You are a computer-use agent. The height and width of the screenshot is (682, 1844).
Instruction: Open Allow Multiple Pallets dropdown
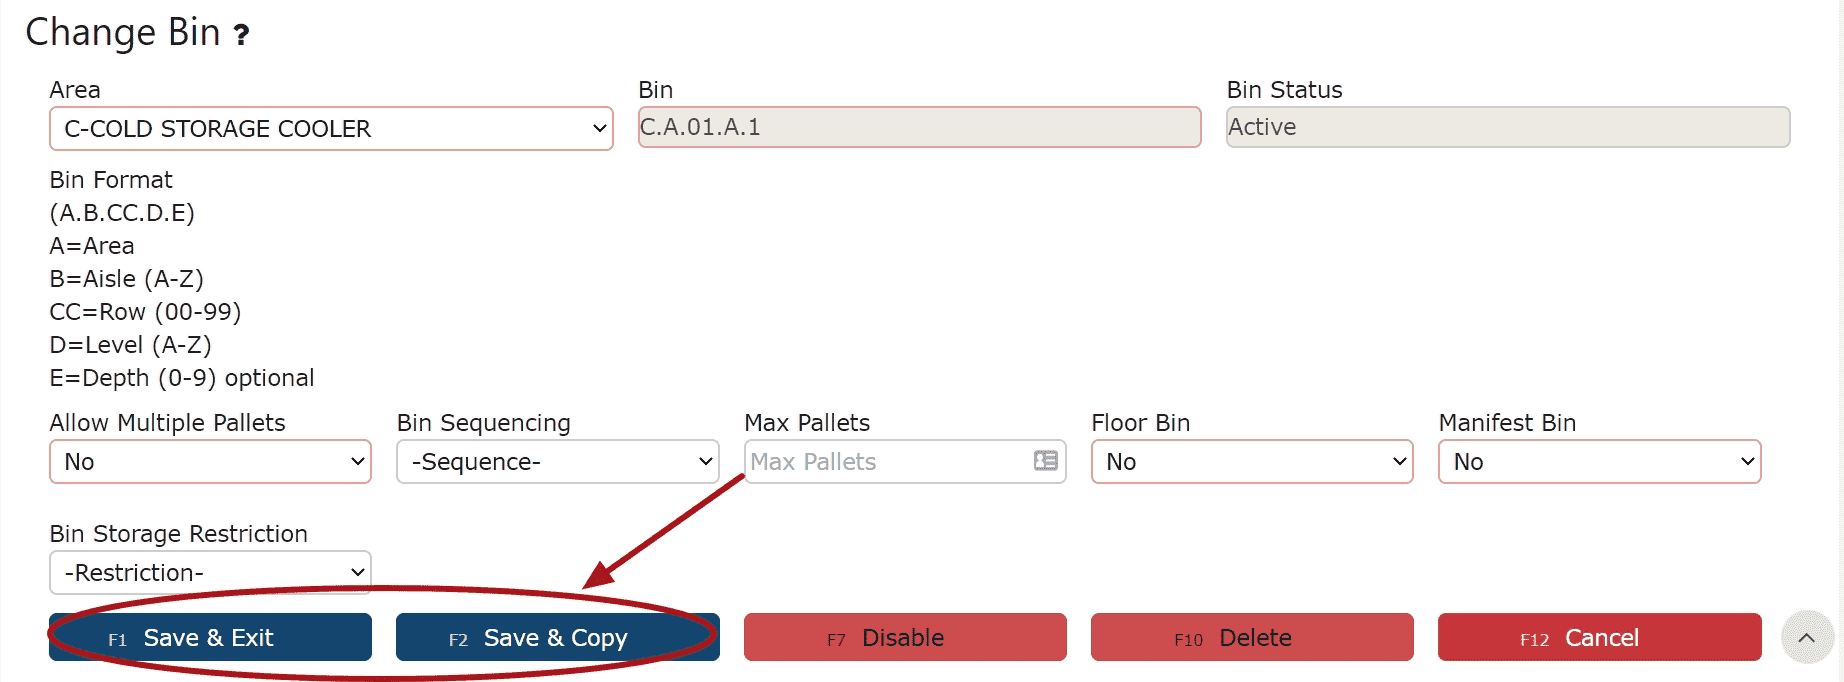[x=210, y=461]
